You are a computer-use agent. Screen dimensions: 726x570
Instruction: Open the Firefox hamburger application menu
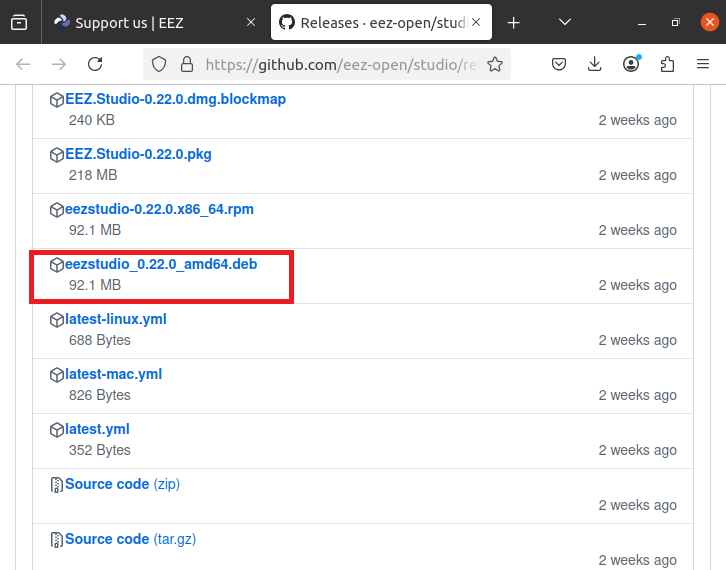703,64
